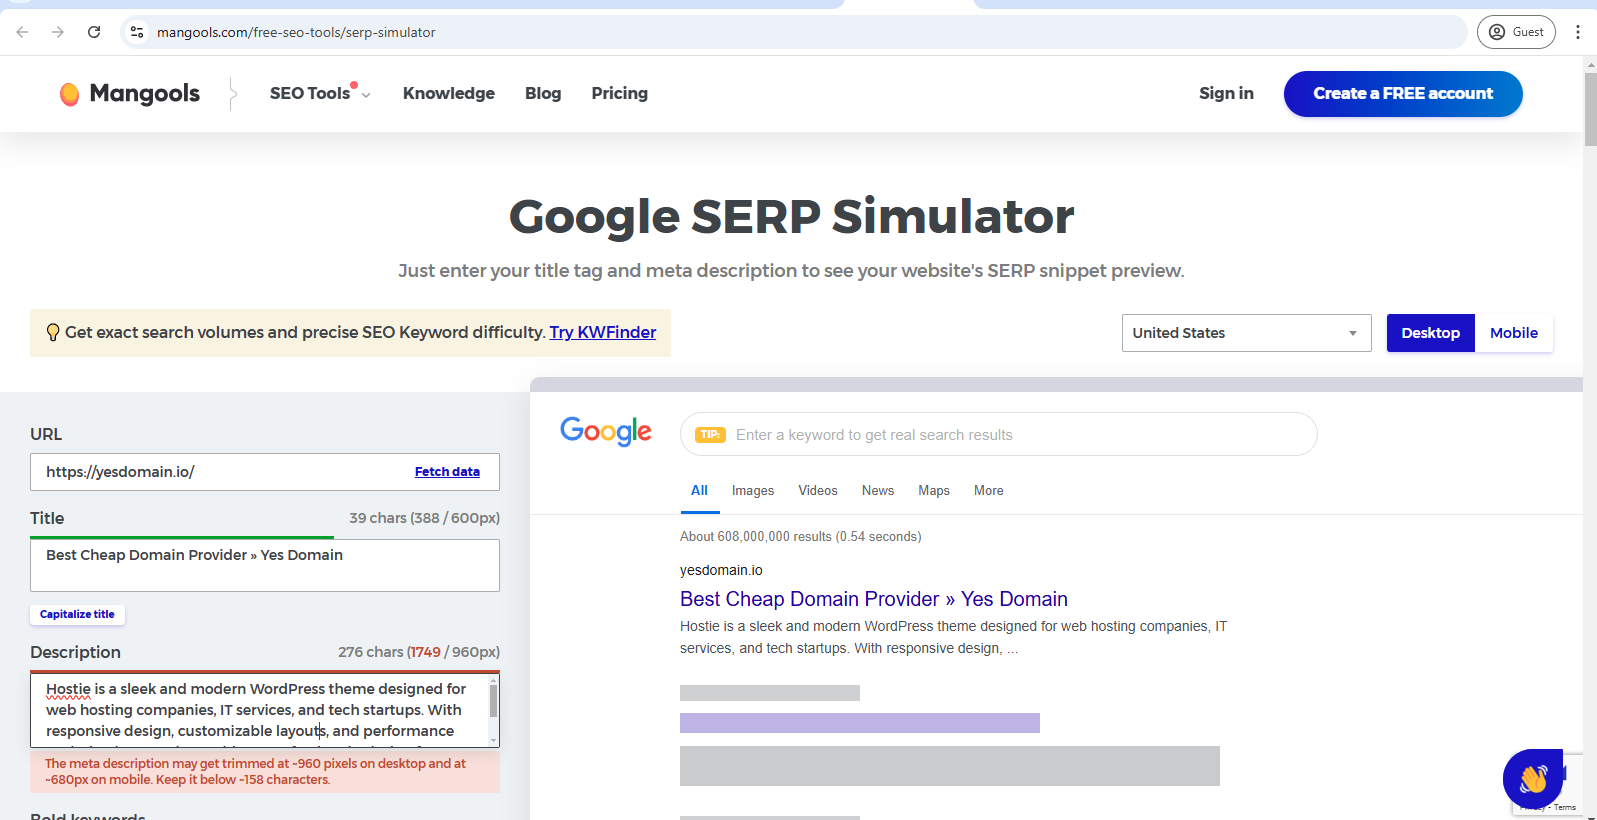Screen dimensions: 1597x820
Task: Click Create a FREE account button
Action: (1403, 94)
